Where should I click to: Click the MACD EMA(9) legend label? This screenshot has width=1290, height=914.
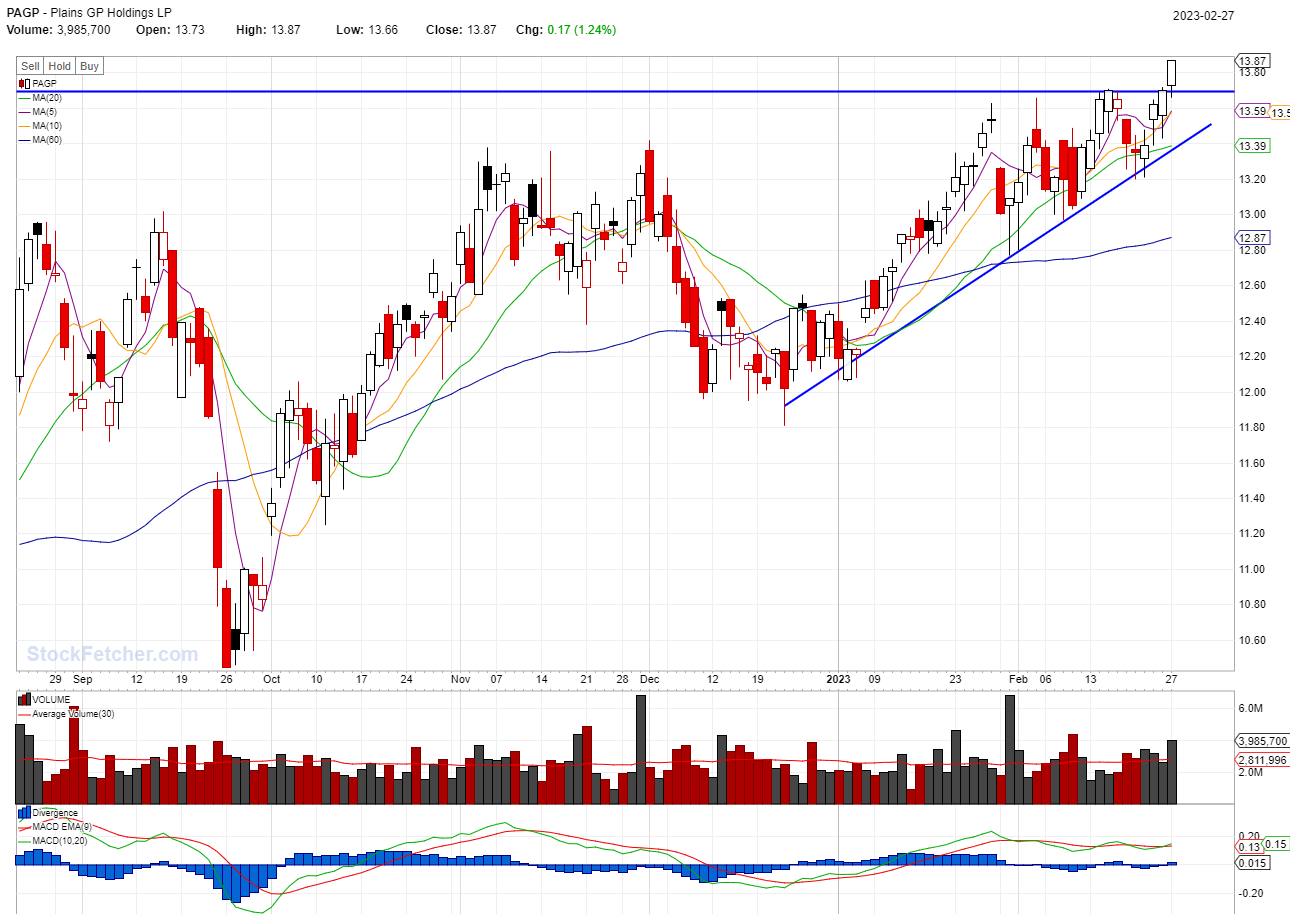pos(61,828)
